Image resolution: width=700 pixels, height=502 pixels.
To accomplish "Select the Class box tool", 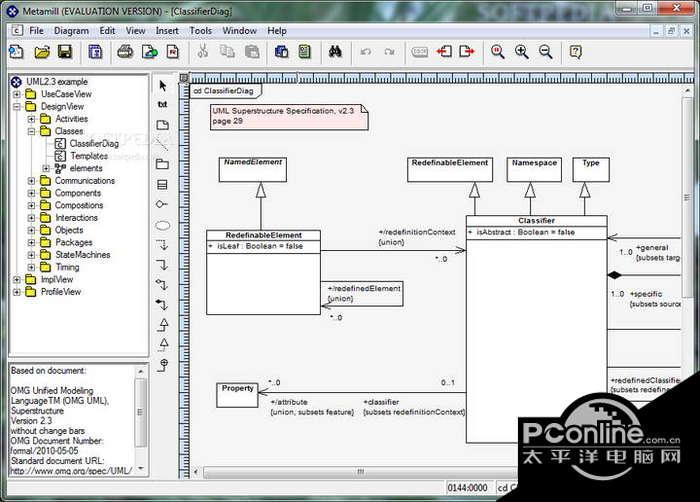I will coord(162,184).
